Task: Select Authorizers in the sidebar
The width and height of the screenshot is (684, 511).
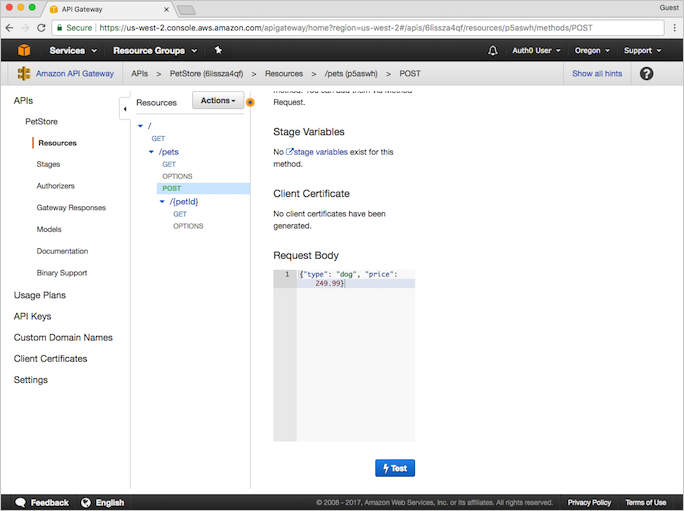Action: click(55, 186)
